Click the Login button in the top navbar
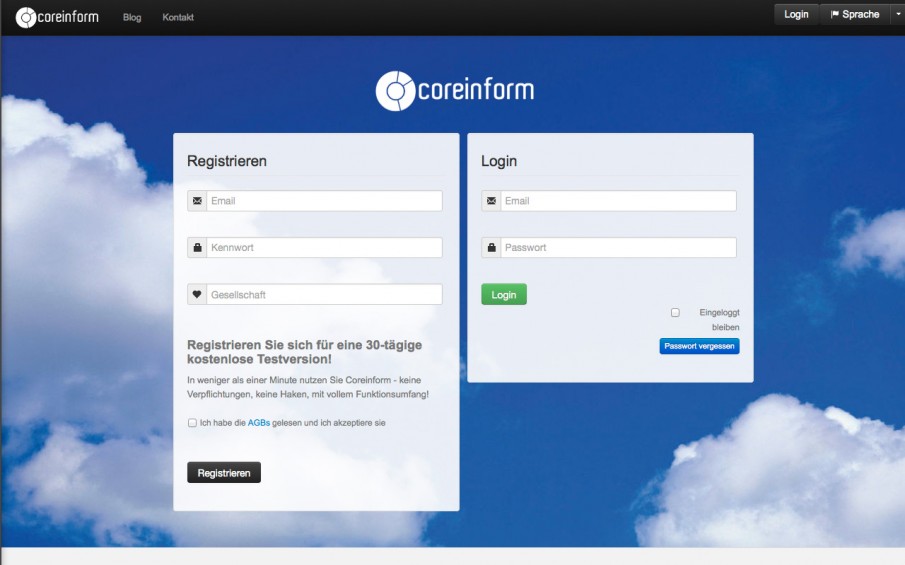This screenshot has height=565, width=905. point(796,14)
